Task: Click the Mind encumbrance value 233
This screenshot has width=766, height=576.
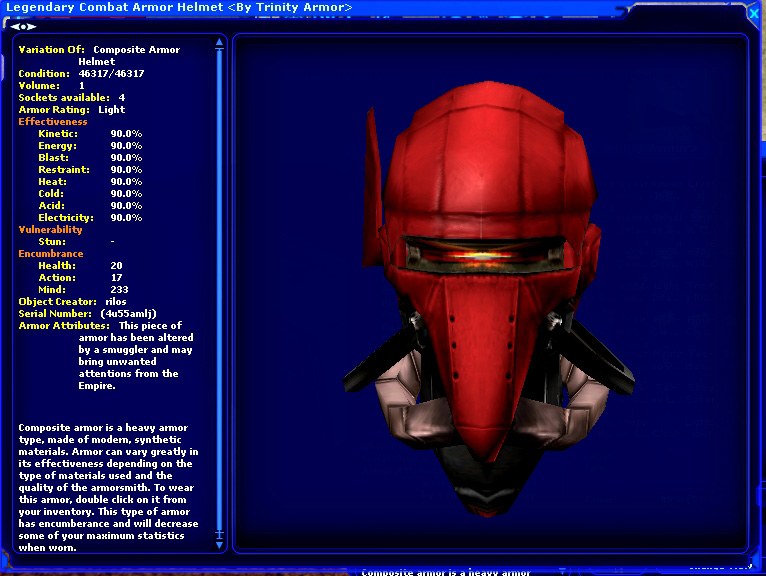Action: click(x=119, y=290)
